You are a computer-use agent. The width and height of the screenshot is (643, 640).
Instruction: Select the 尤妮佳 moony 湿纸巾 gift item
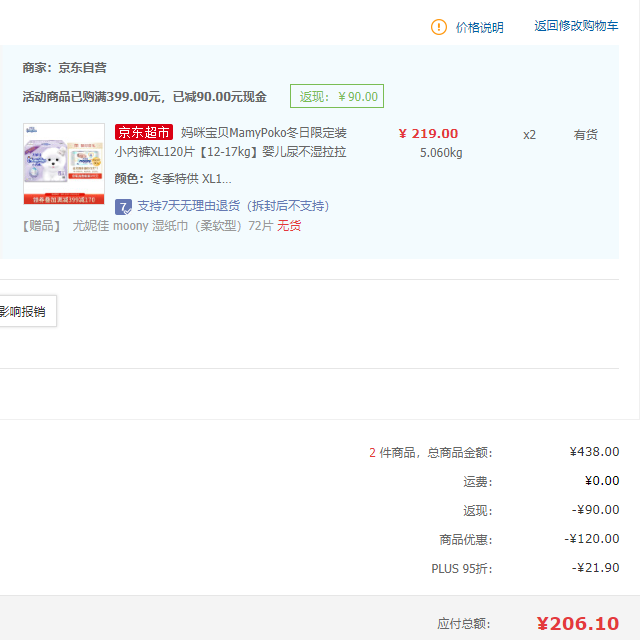point(172,226)
